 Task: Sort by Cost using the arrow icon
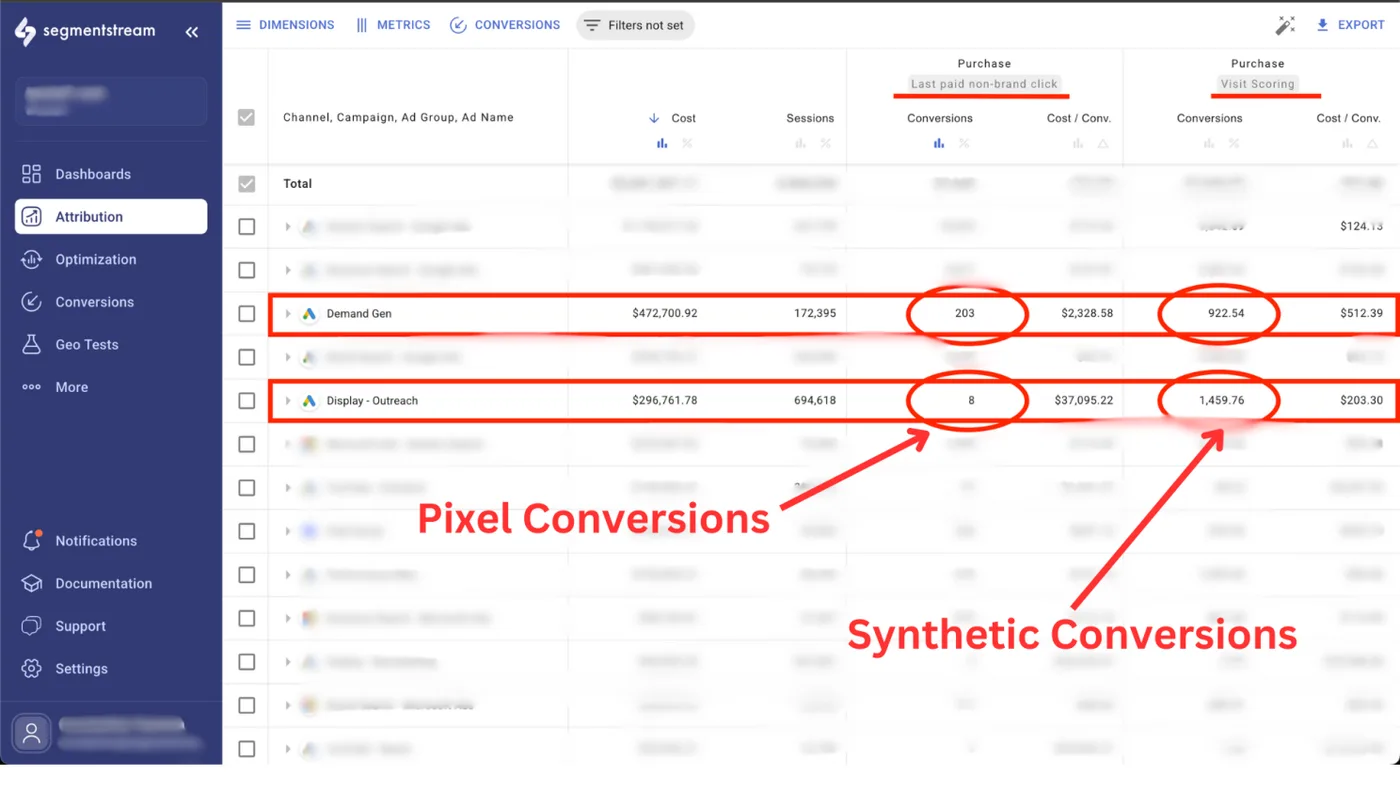pos(653,118)
